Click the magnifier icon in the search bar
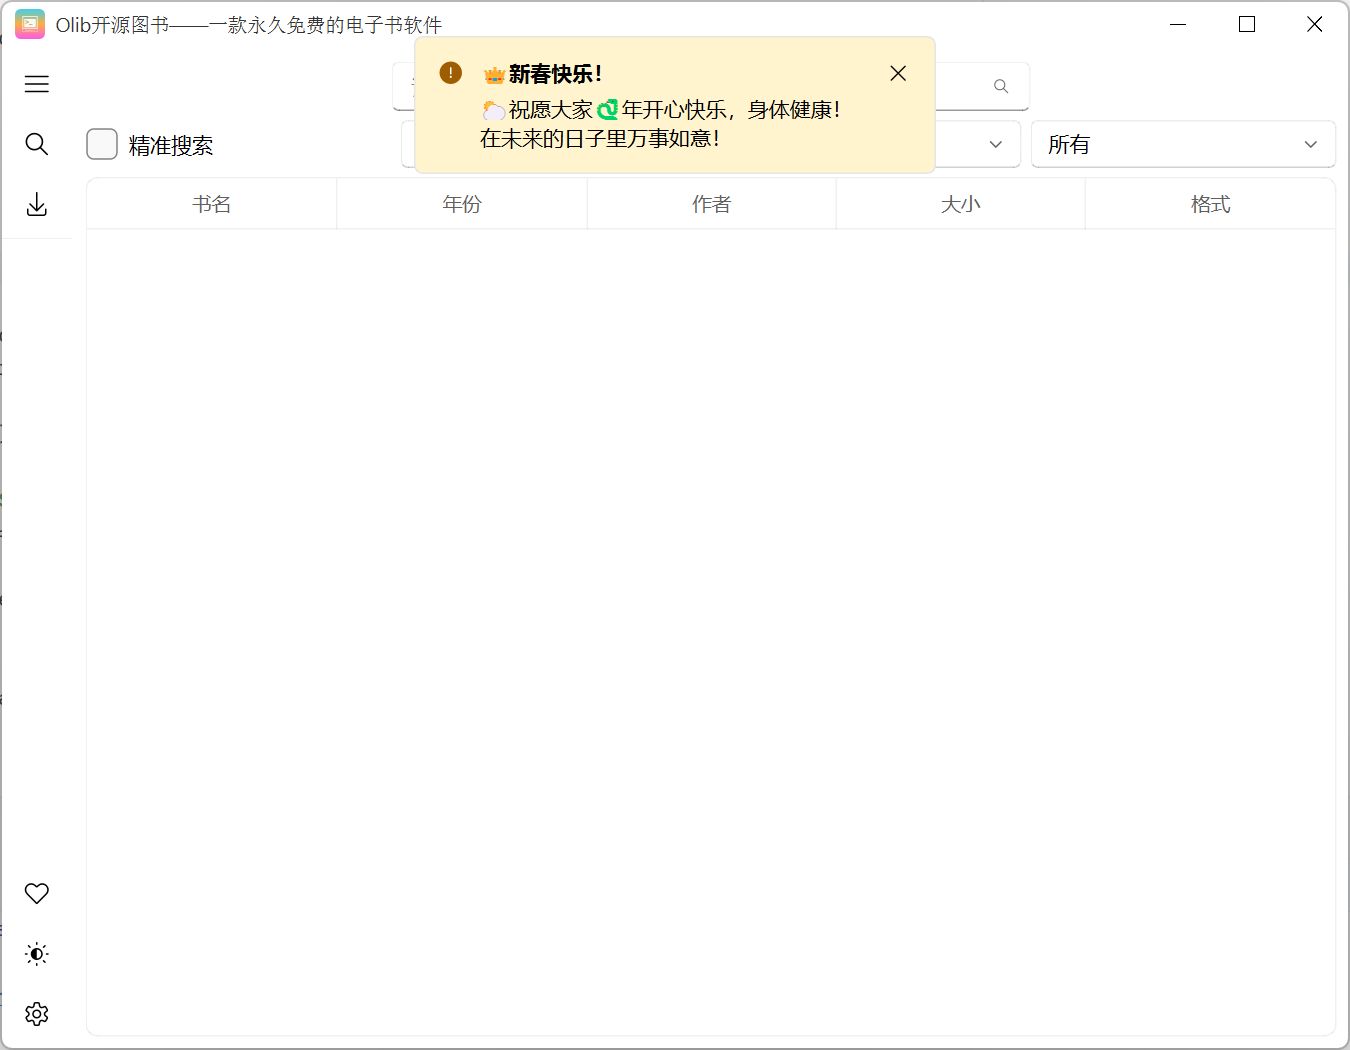The width and height of the screenshot is (1350, 1050). pyautogui.click(x=1000, y=86)
